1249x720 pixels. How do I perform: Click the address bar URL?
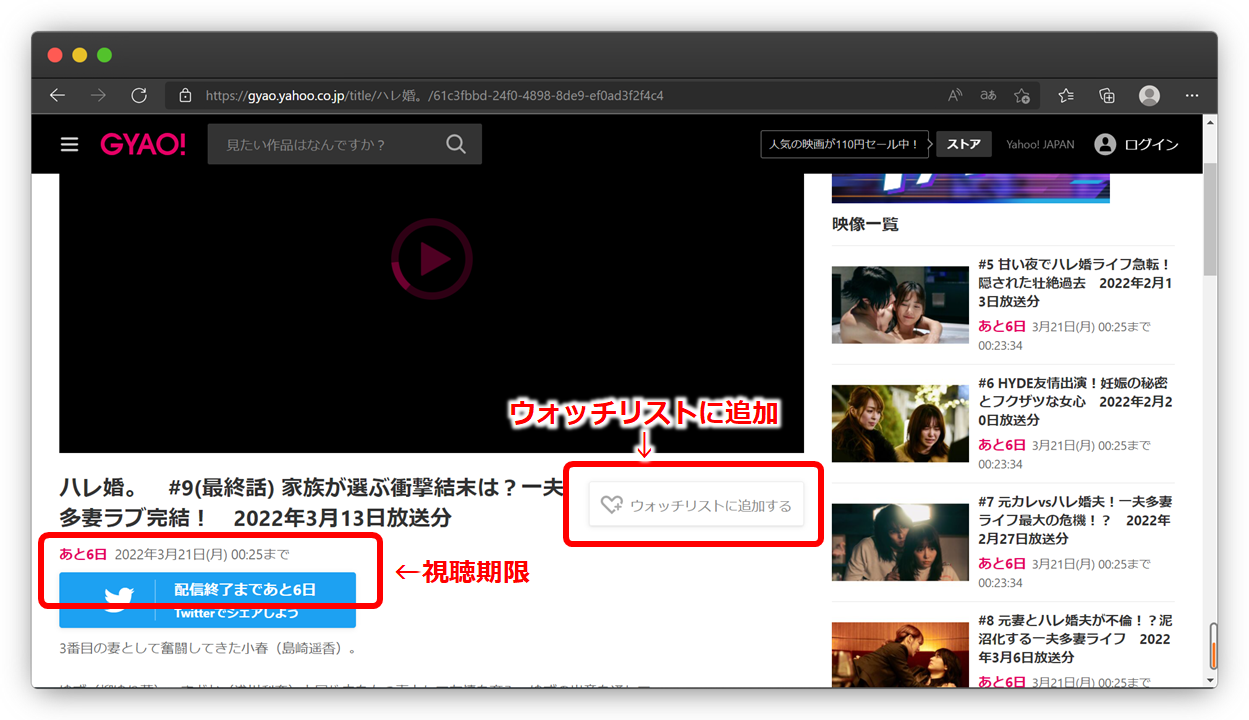(x=435, y=96)
